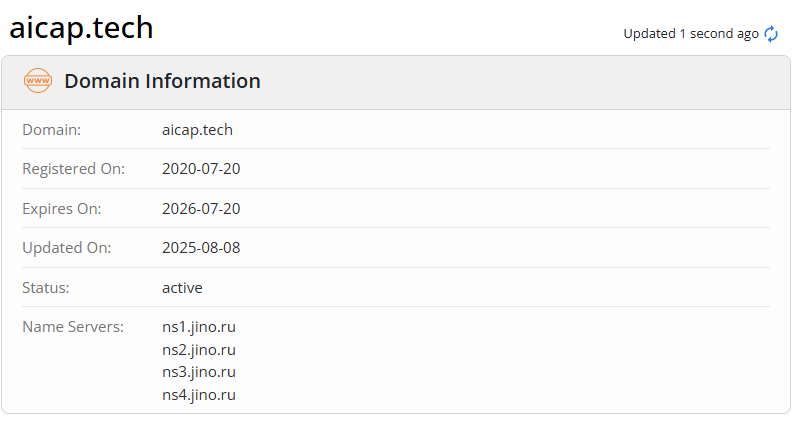Click the 'Updated 1 second ago' text
Image resolution: width=796 pixels, height=424 pixels.
tap(691, 34)
